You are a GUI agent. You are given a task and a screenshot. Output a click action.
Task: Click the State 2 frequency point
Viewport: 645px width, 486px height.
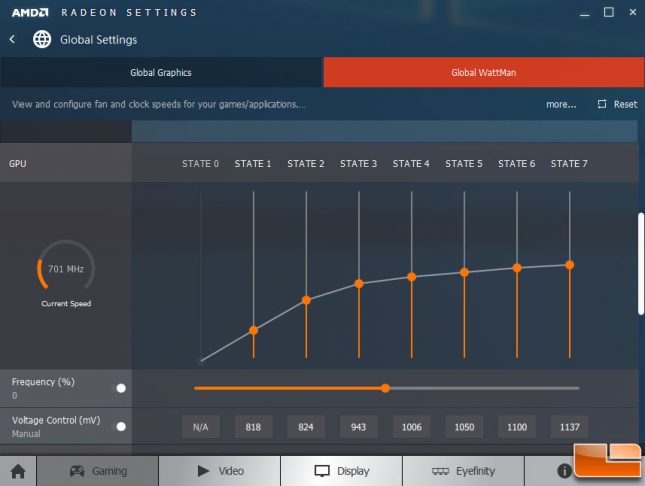306,300
